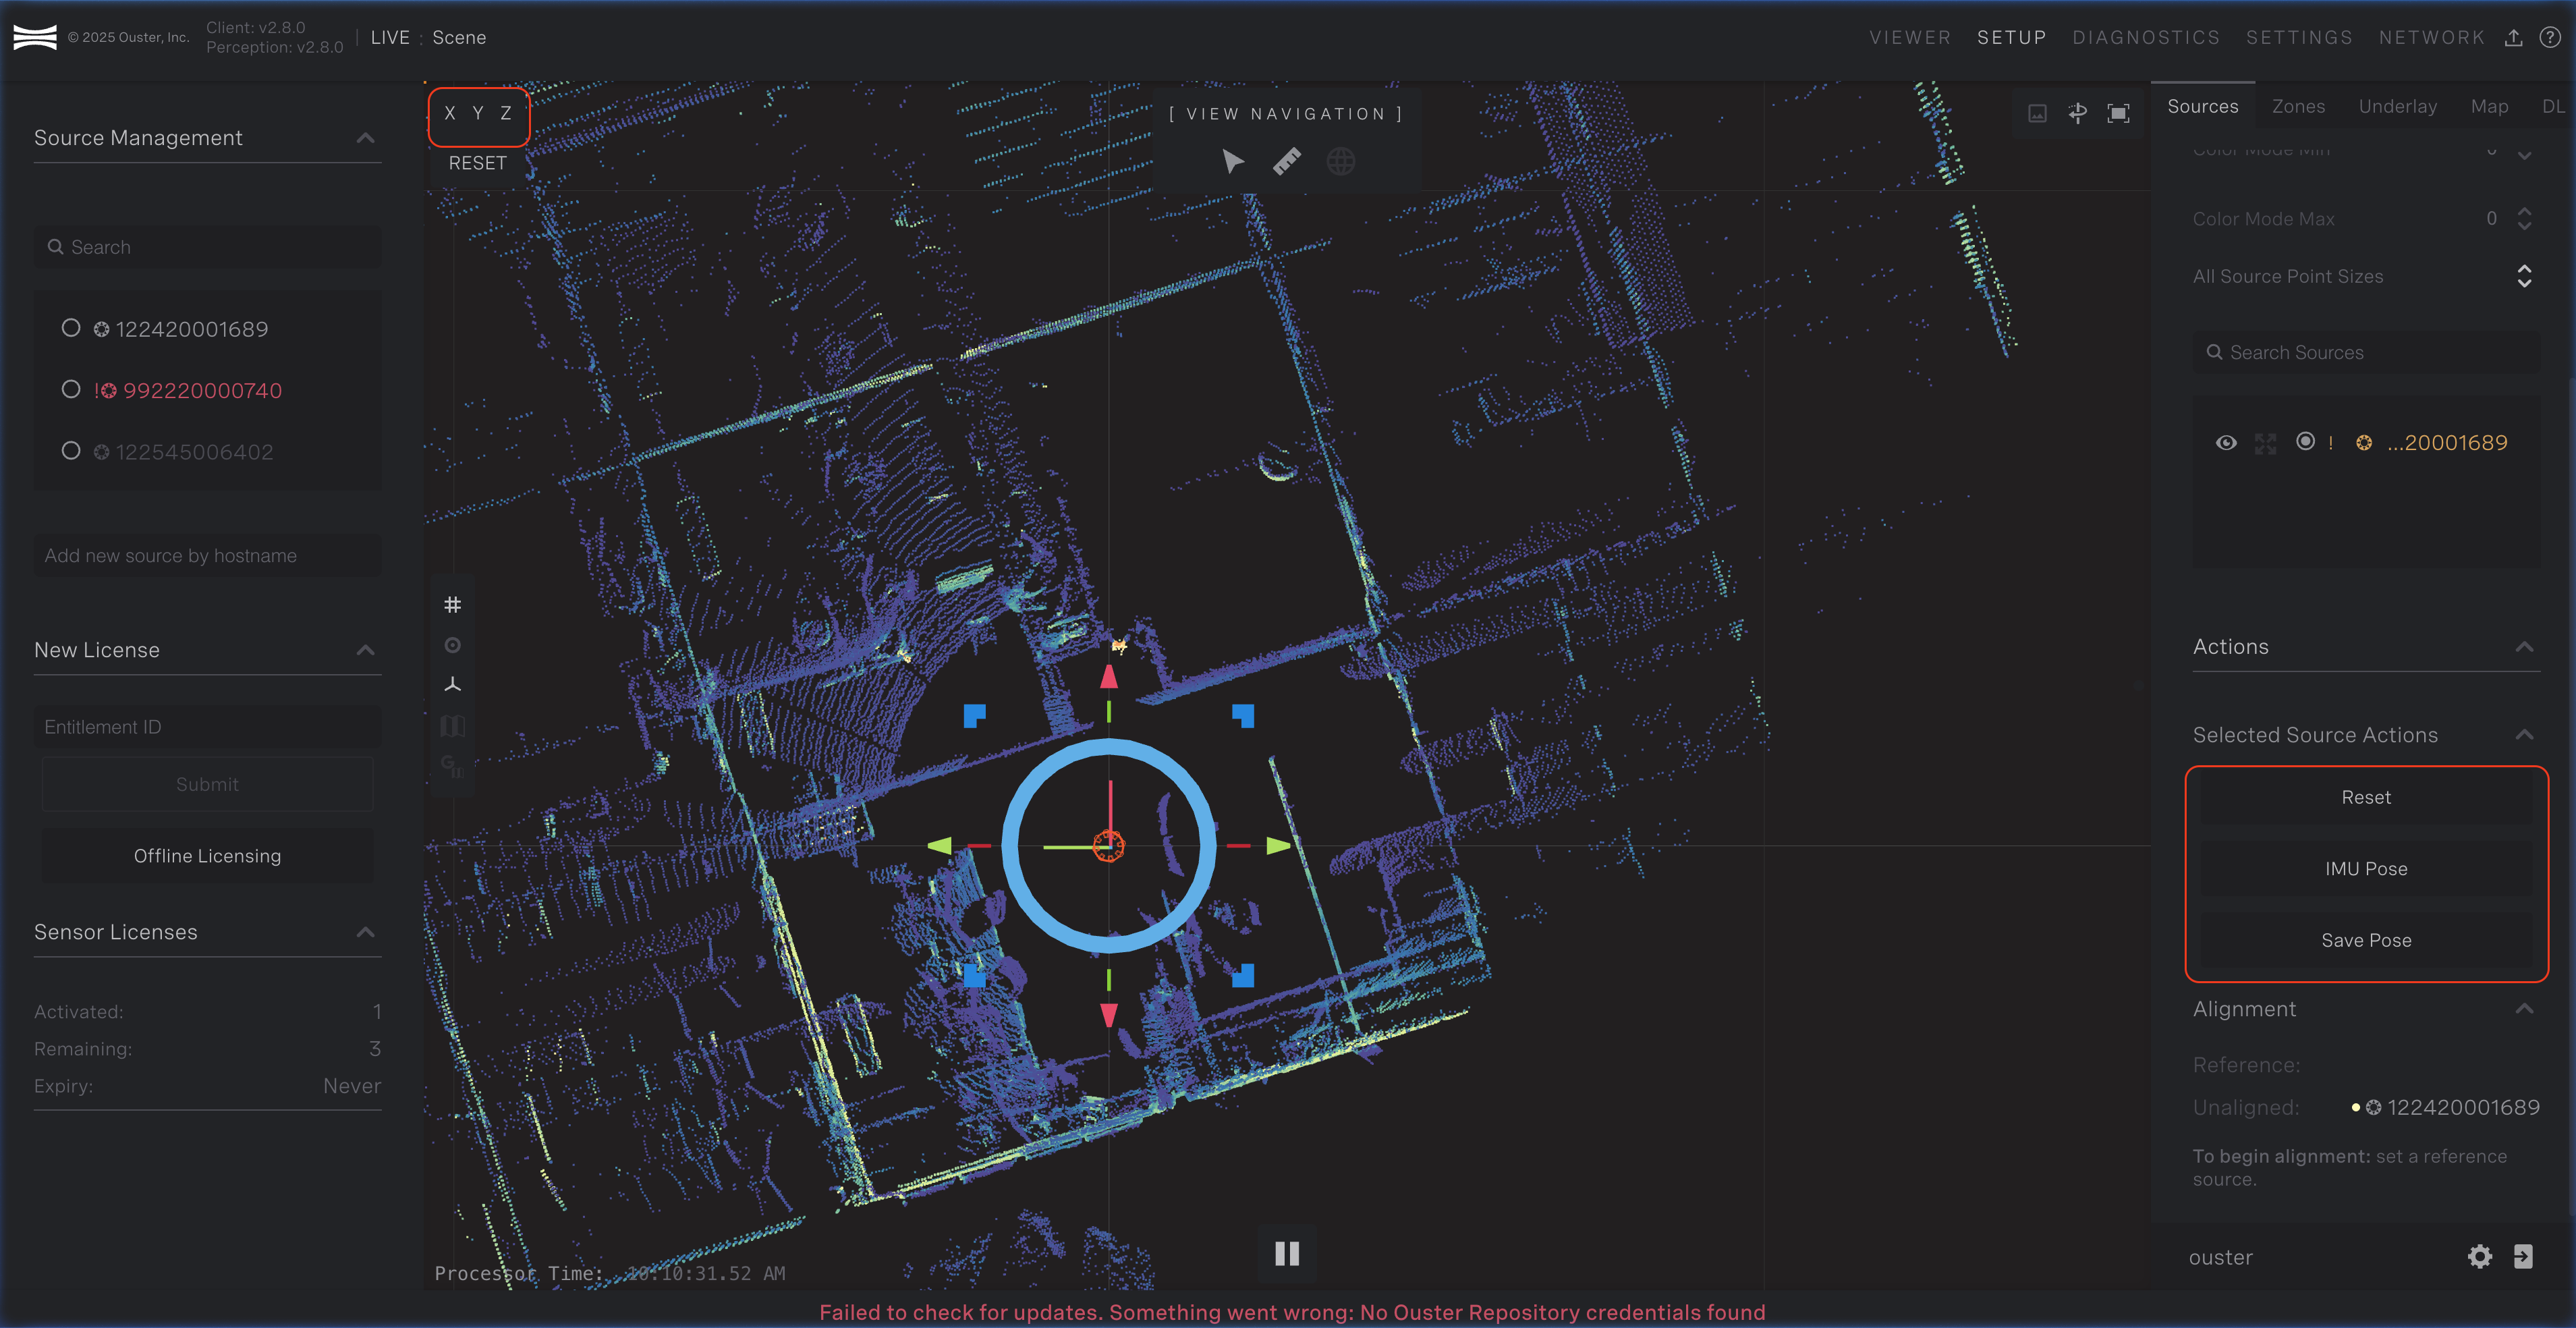The image size is (2576, 1328).
Task: Click the fit-to-view frame icon
Action: [2117, 113]
